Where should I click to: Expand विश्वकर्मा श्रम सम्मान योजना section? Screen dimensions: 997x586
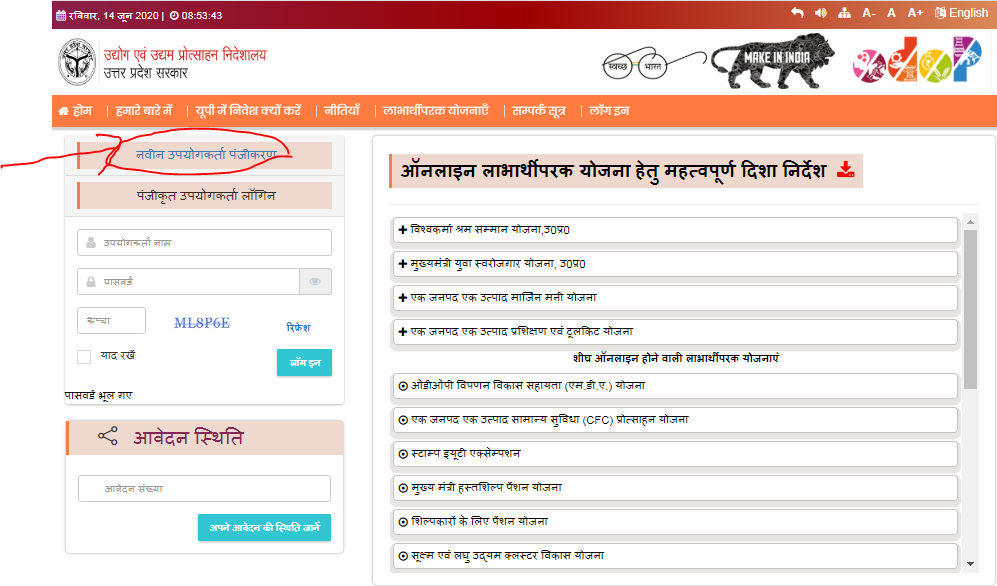(x=677, y=230)
